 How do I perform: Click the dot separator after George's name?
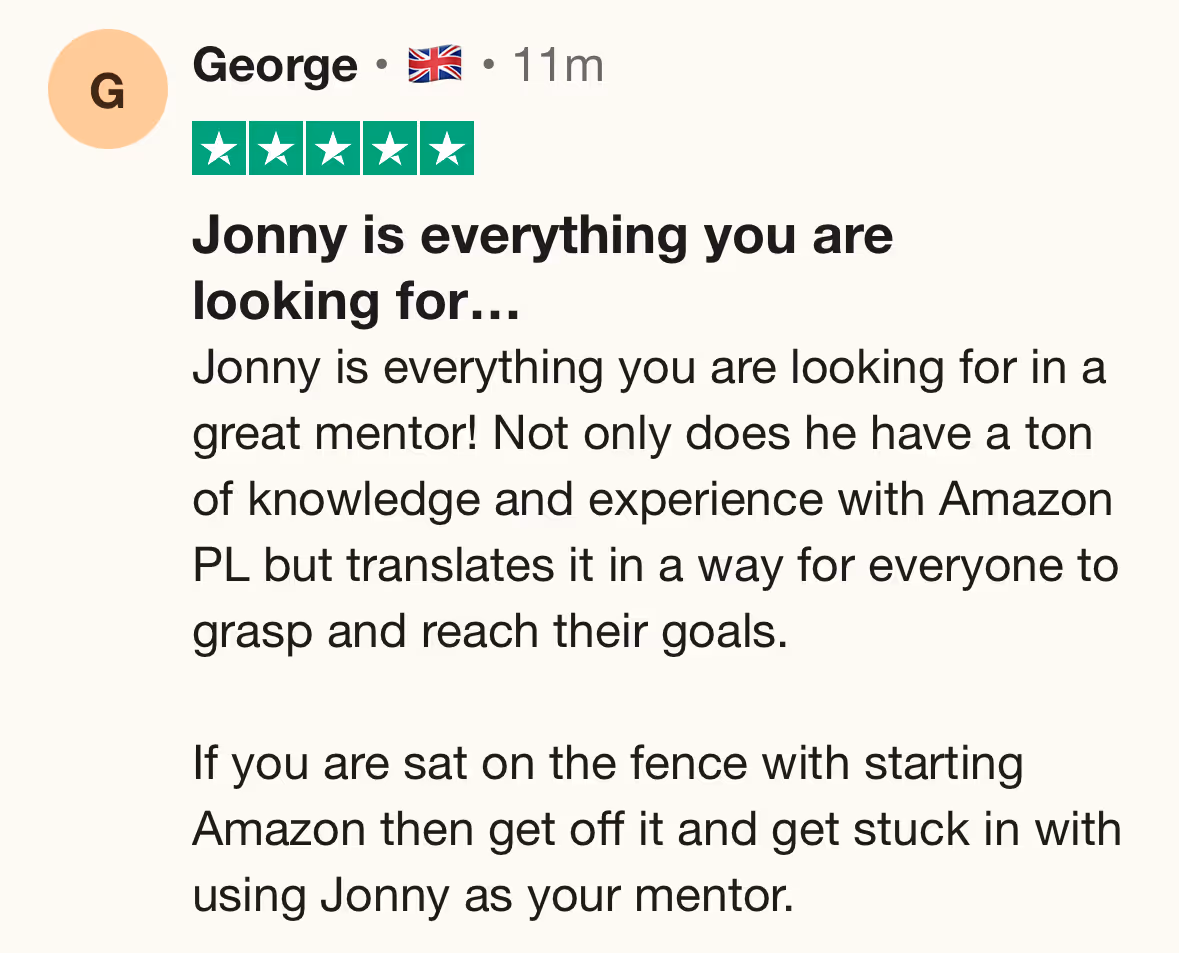tap(382, 65)
